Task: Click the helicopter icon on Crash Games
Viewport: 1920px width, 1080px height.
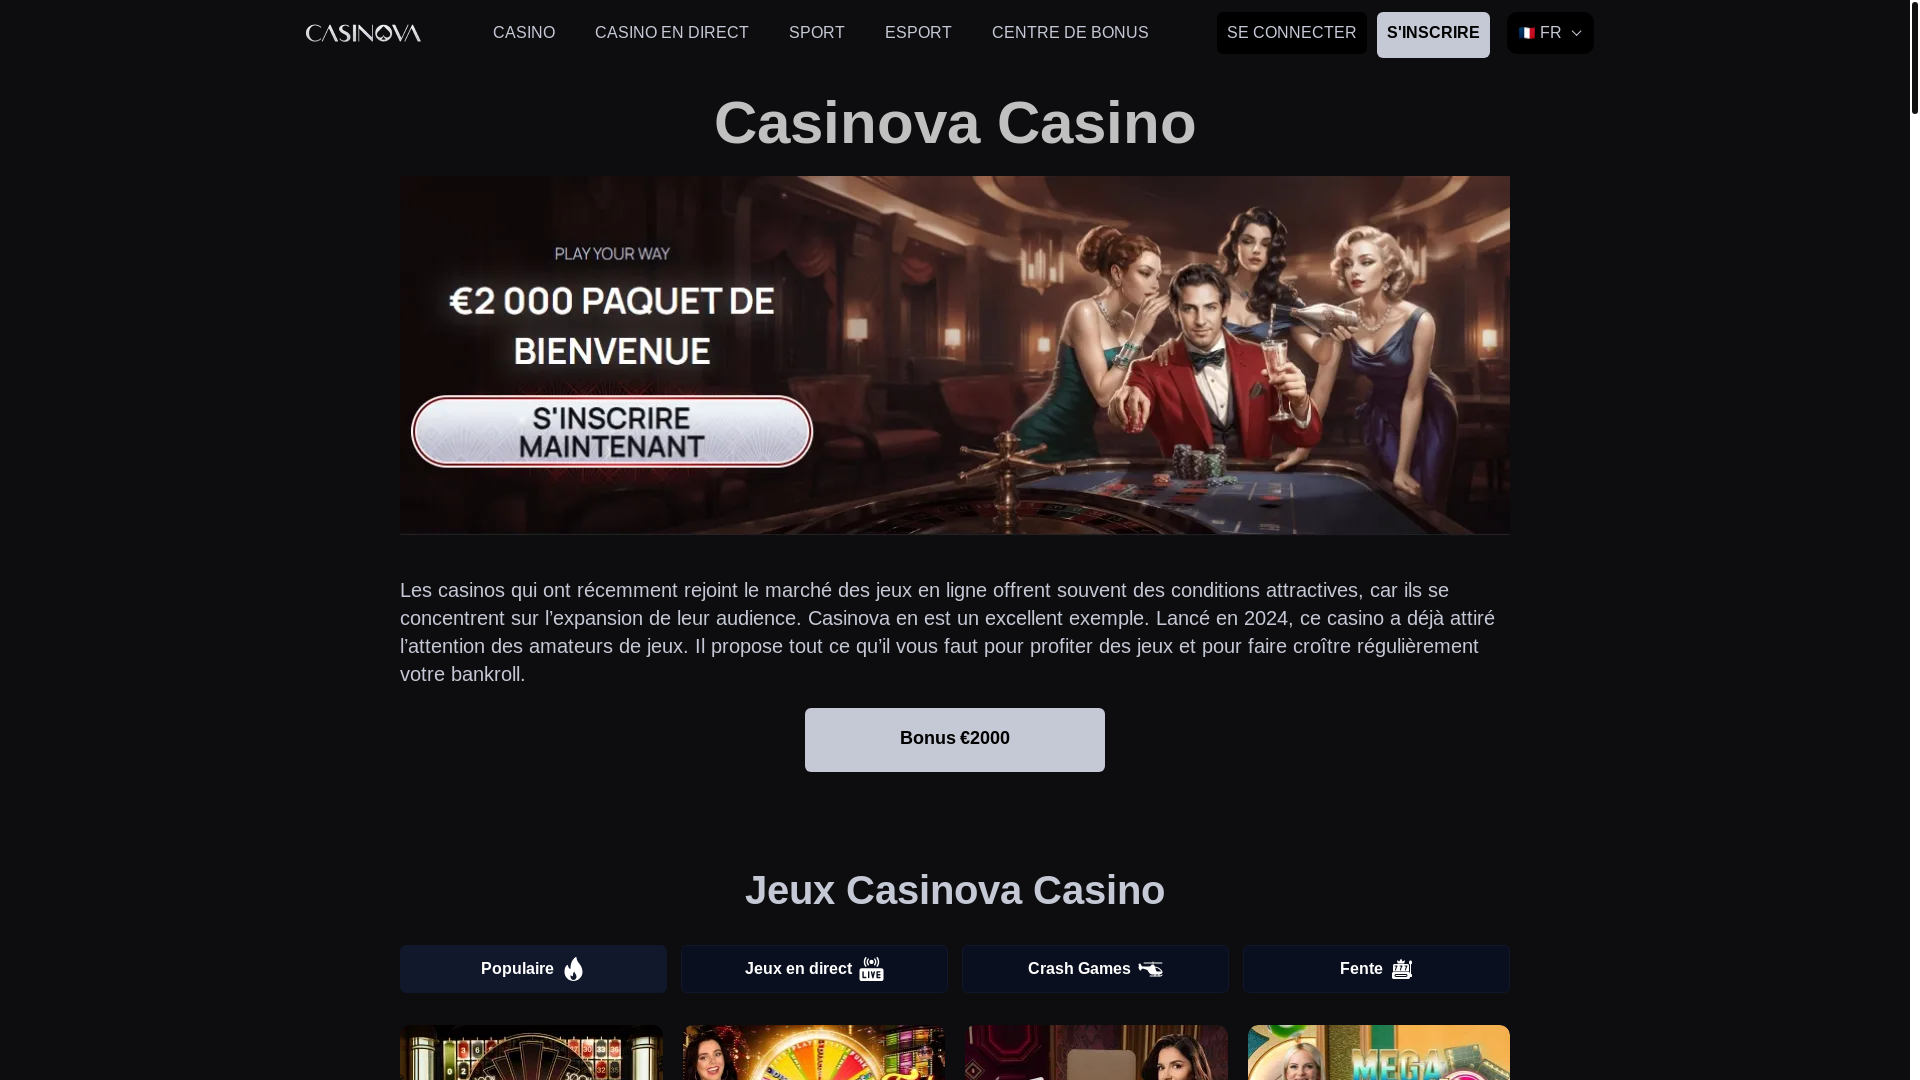Action: tap(1150, 969)
